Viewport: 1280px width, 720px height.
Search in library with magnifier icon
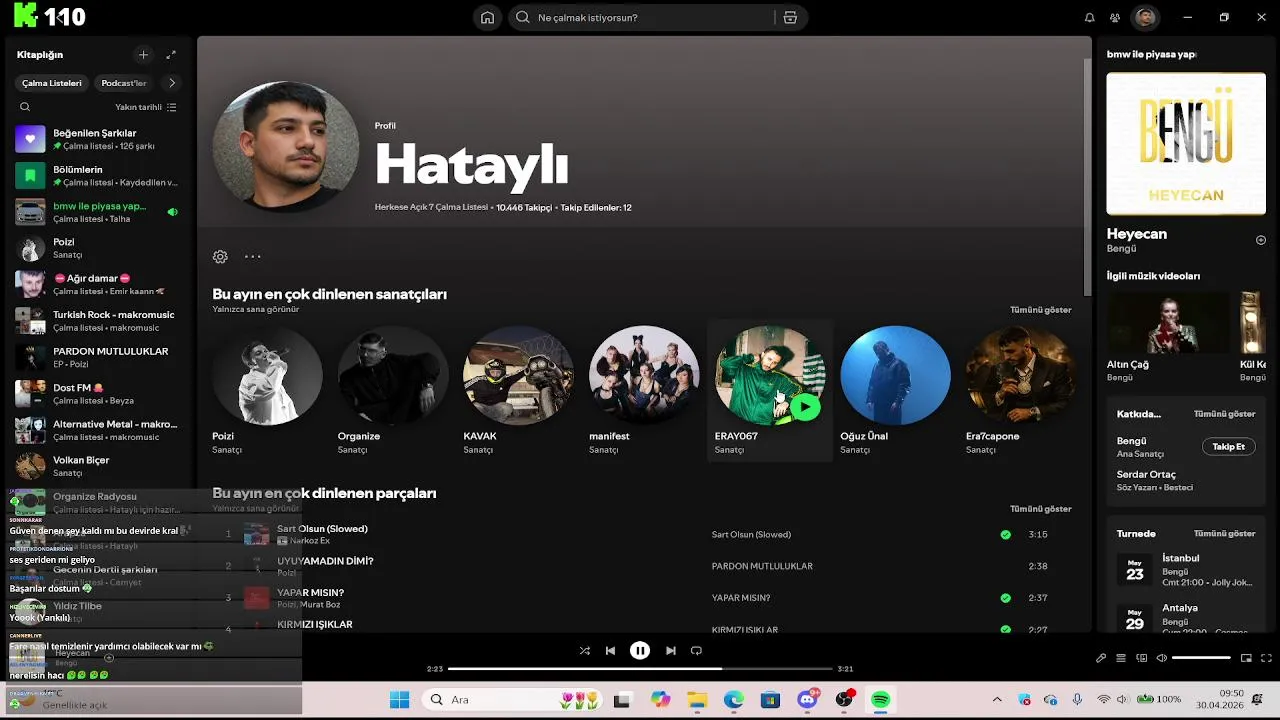(x=25, y=107)
